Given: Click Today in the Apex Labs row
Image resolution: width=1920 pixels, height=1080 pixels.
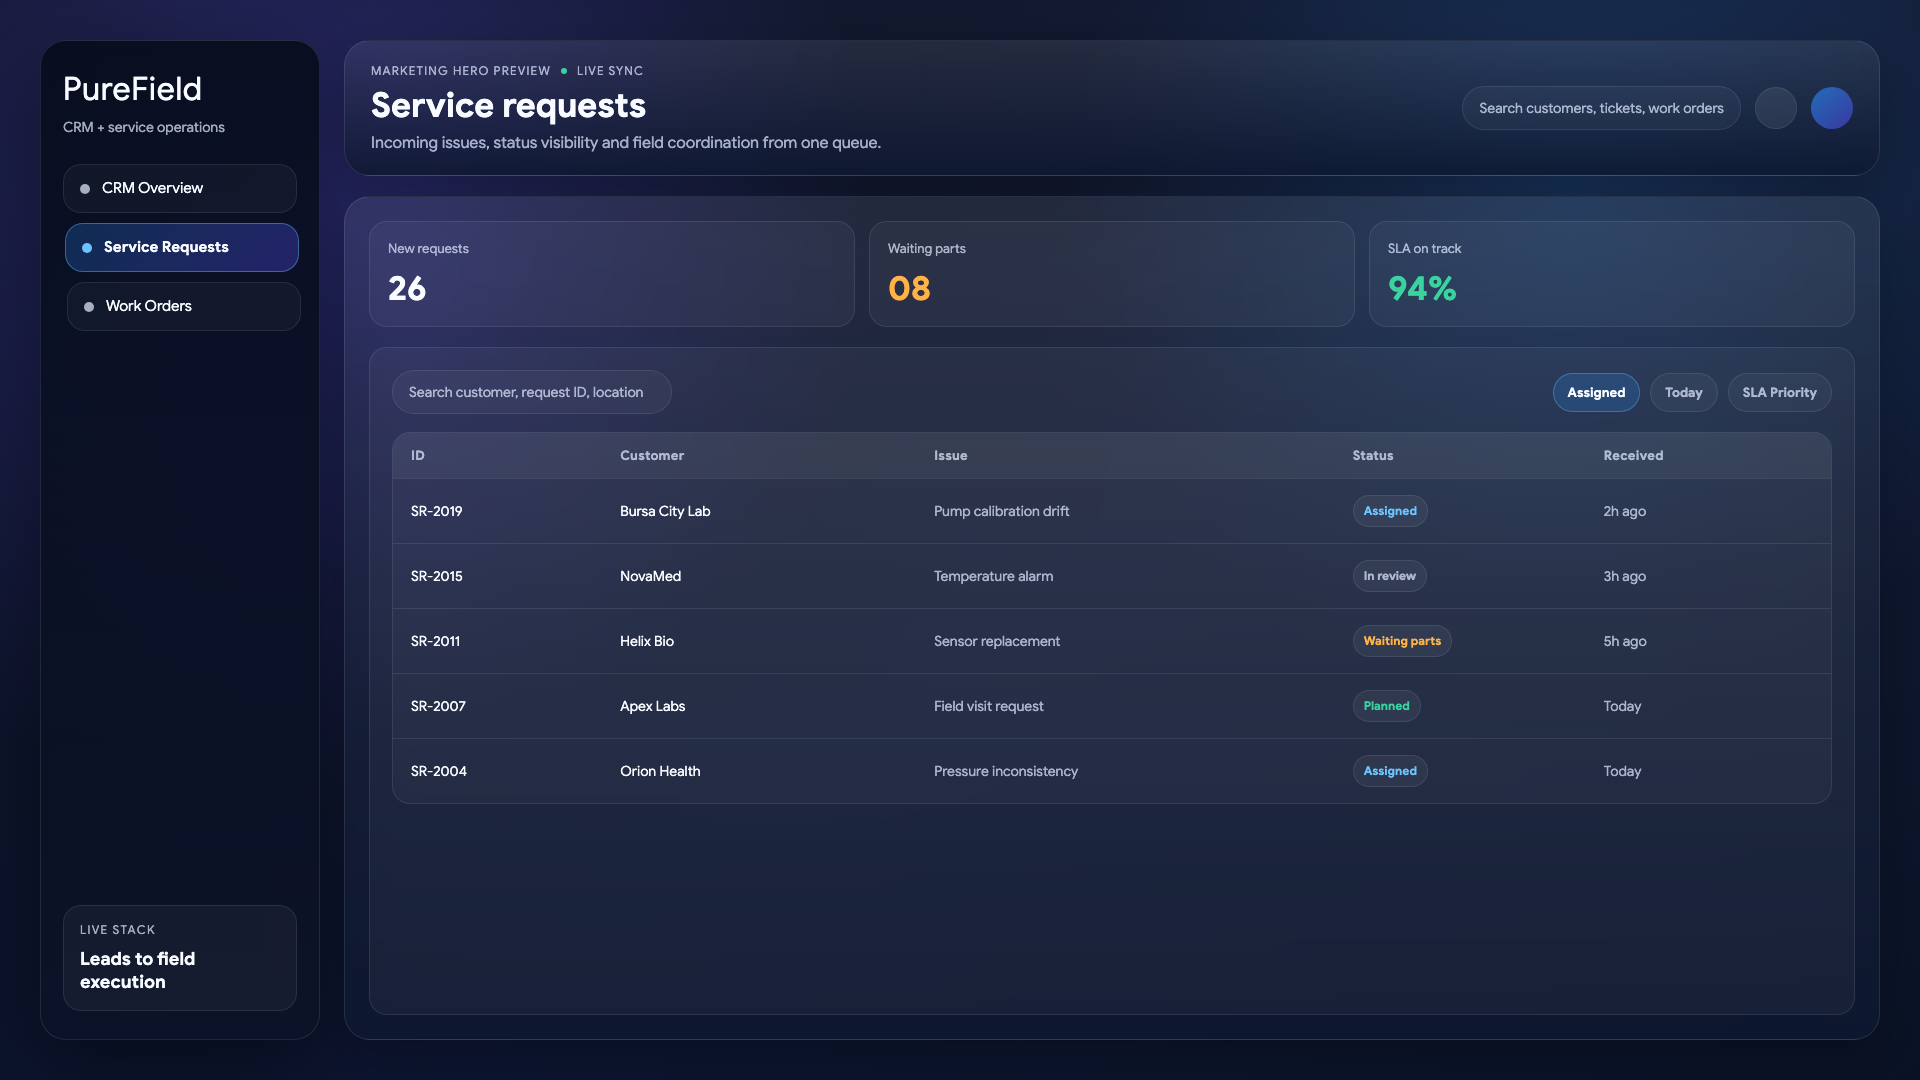Looking at the screenshot, I should point(1623,706).
